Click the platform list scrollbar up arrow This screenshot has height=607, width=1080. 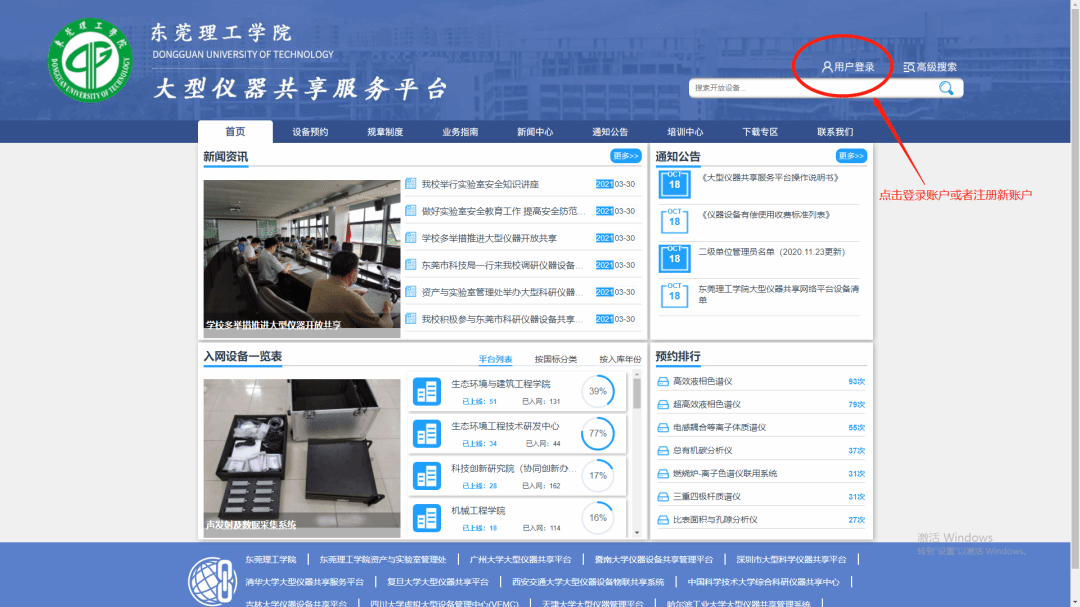point(637,374)
